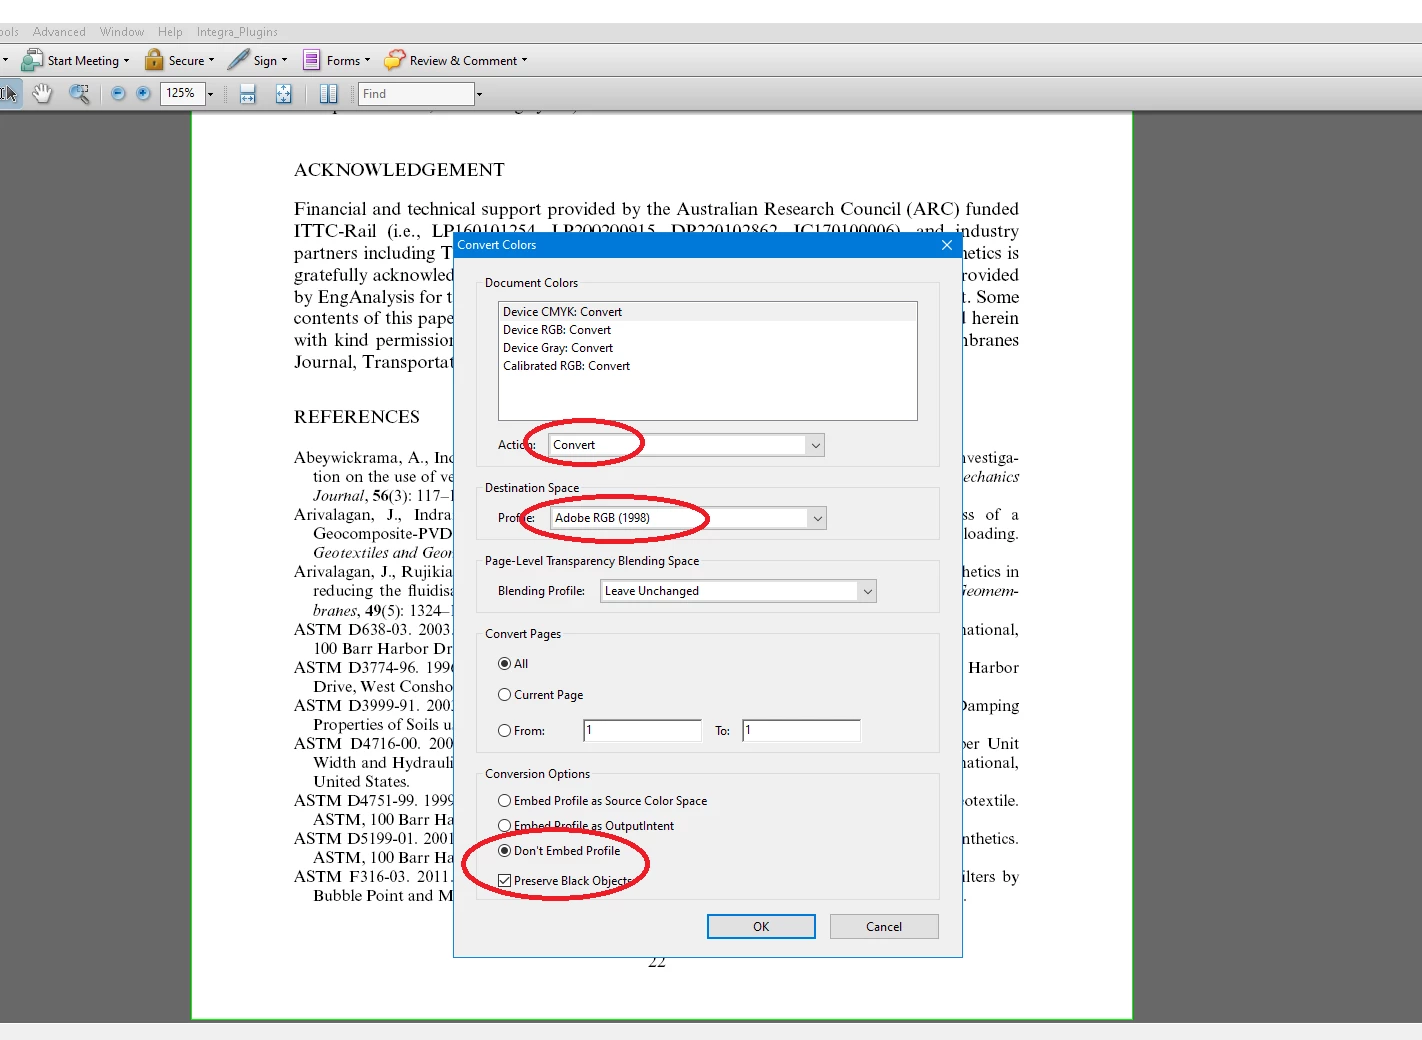
Task: Select Device CMYK: Convert list item
Action: point(707,312)
